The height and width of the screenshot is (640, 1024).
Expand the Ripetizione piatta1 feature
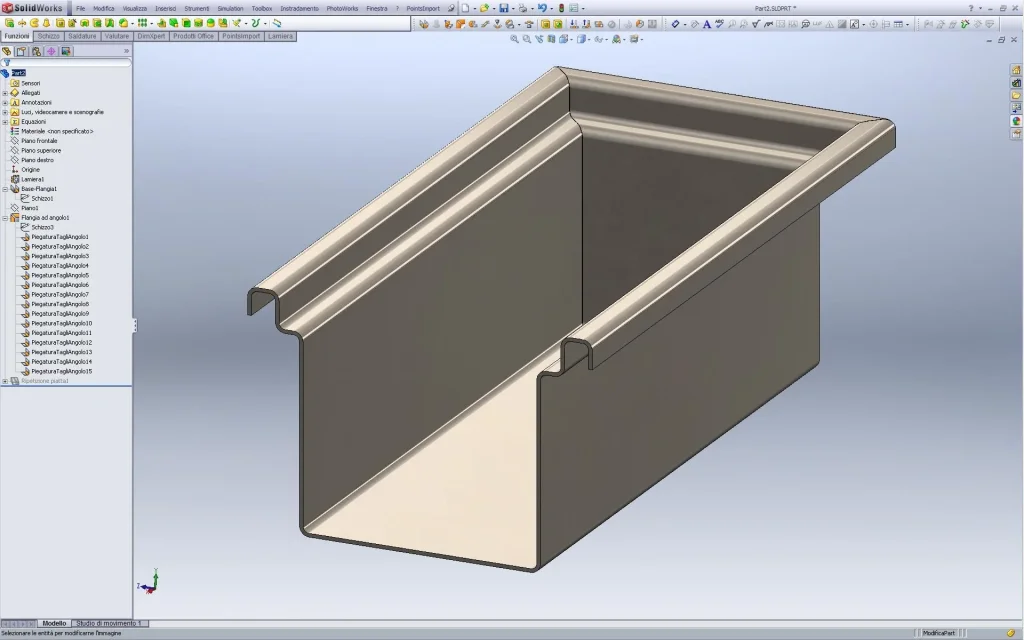point(5,381)
